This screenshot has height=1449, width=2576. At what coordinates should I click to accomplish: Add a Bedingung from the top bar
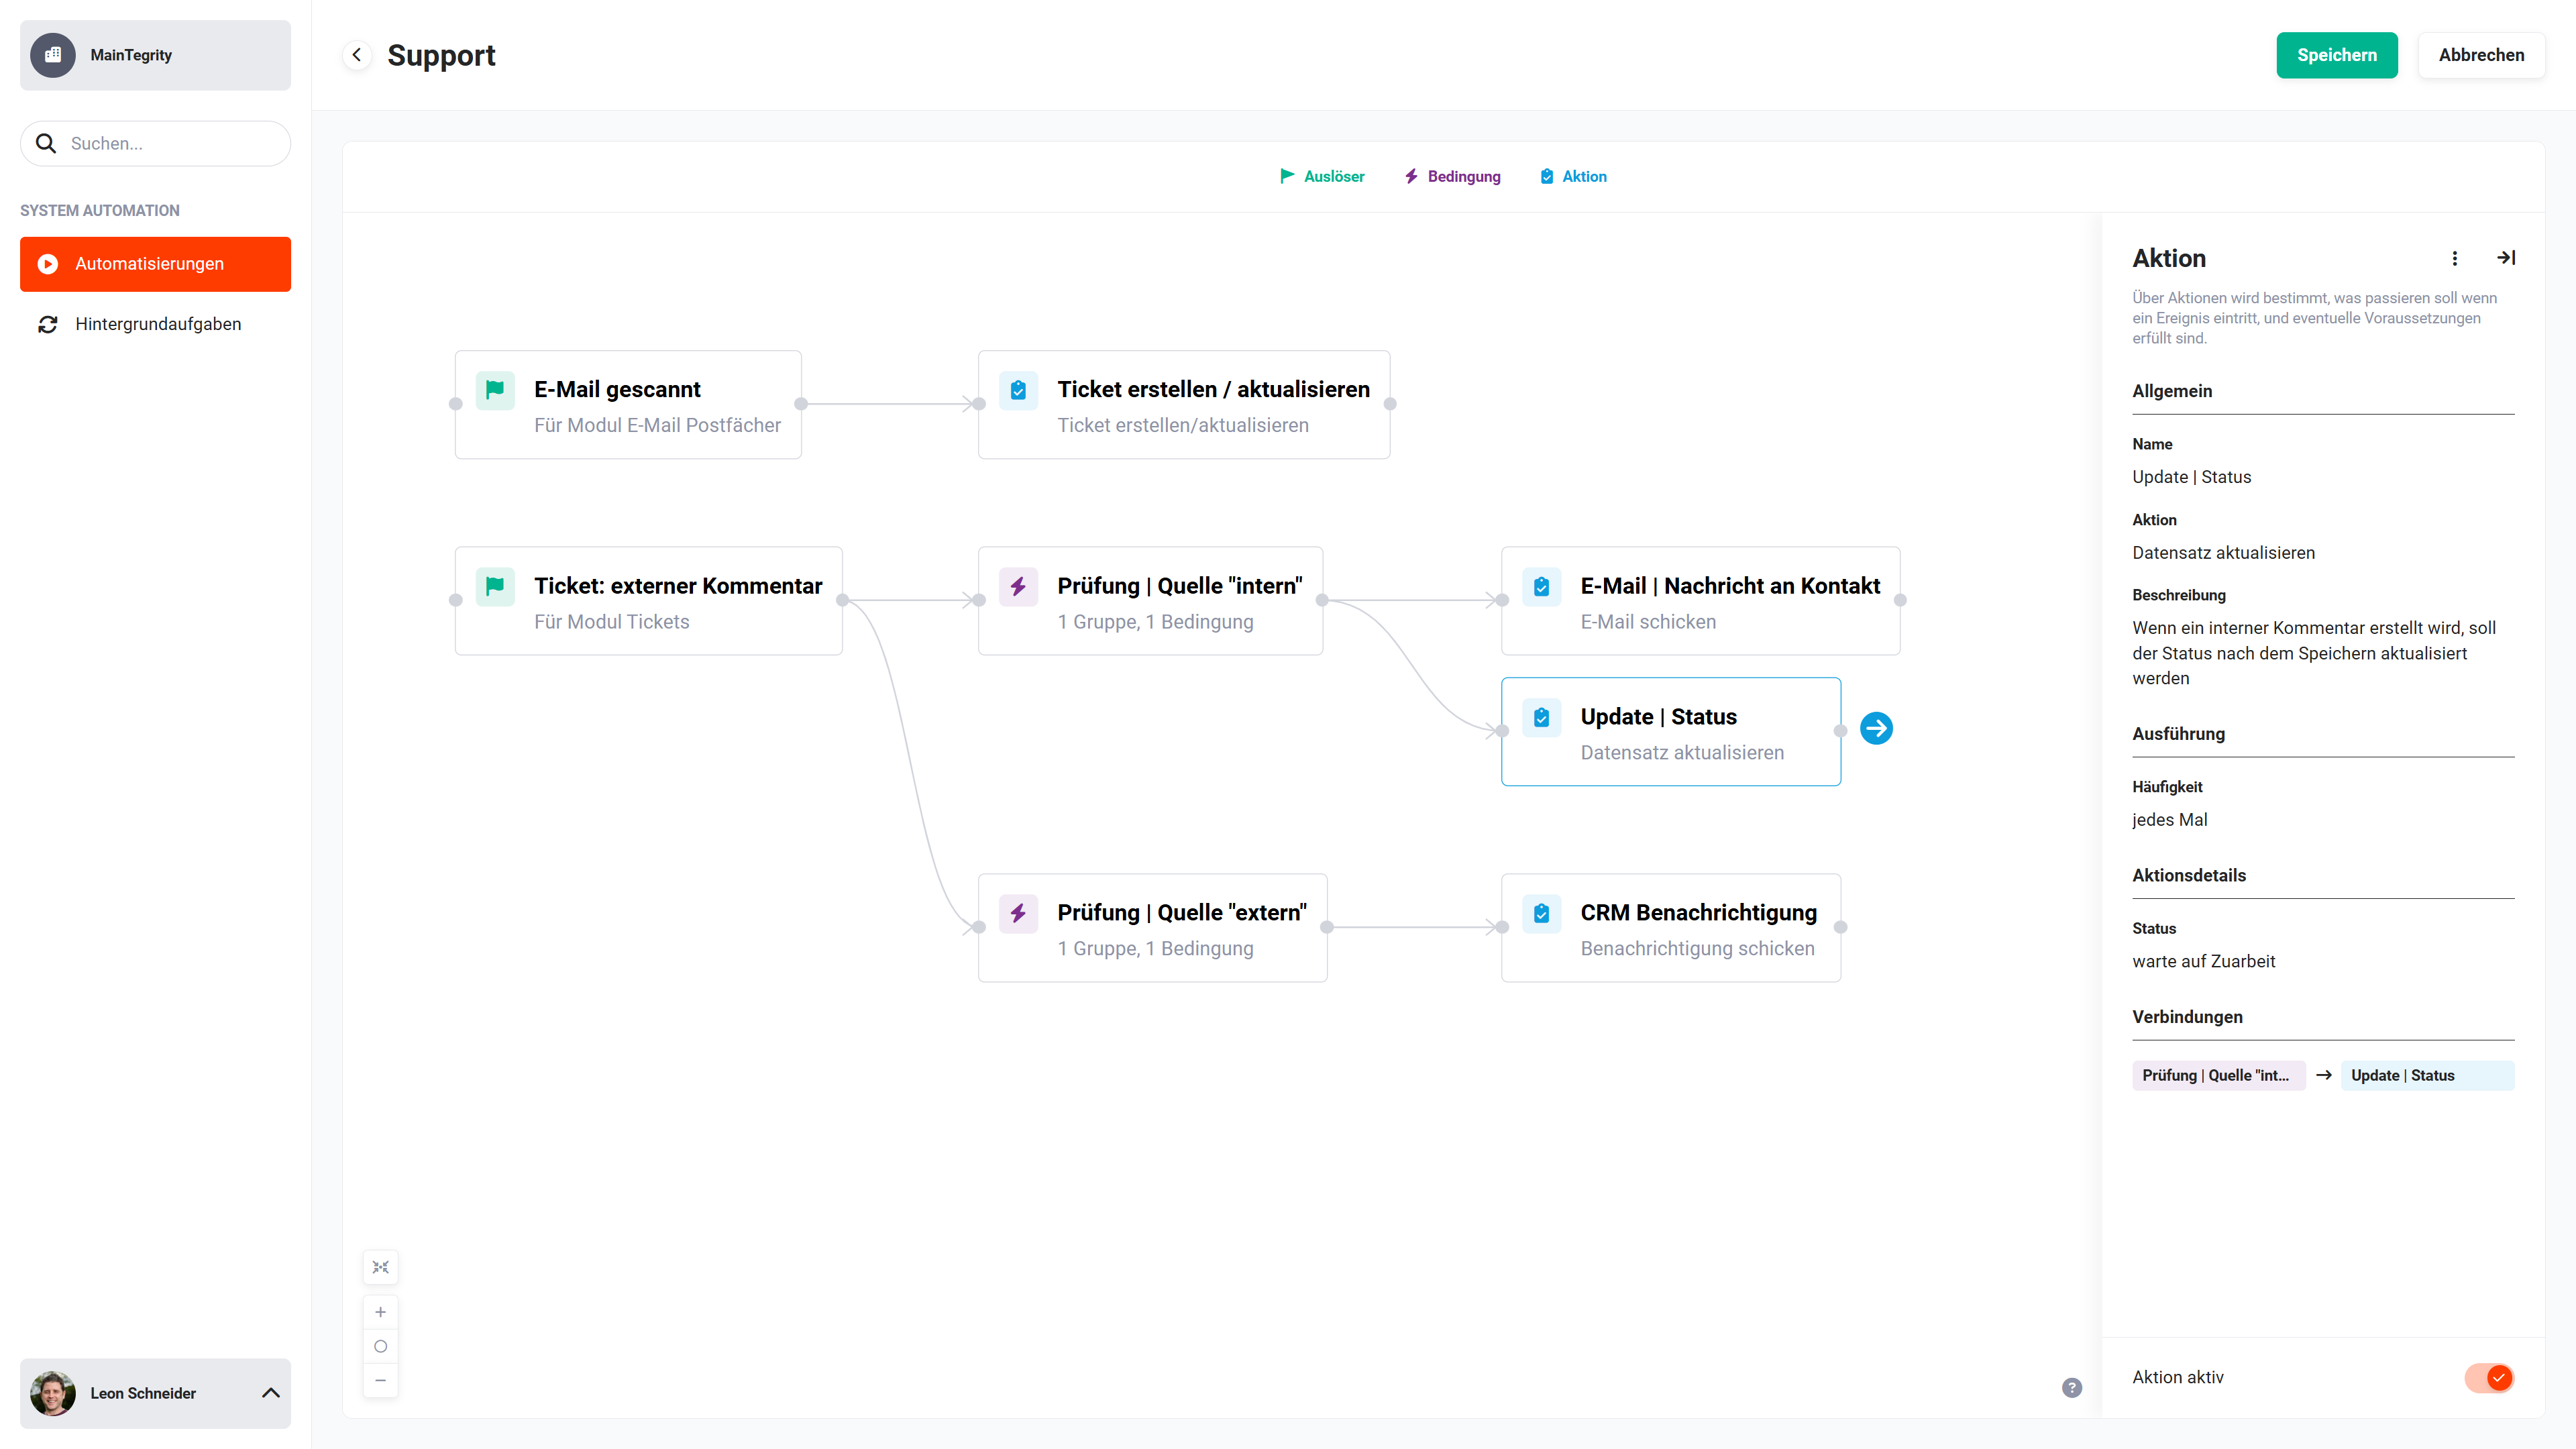(x=1453, y=176)
